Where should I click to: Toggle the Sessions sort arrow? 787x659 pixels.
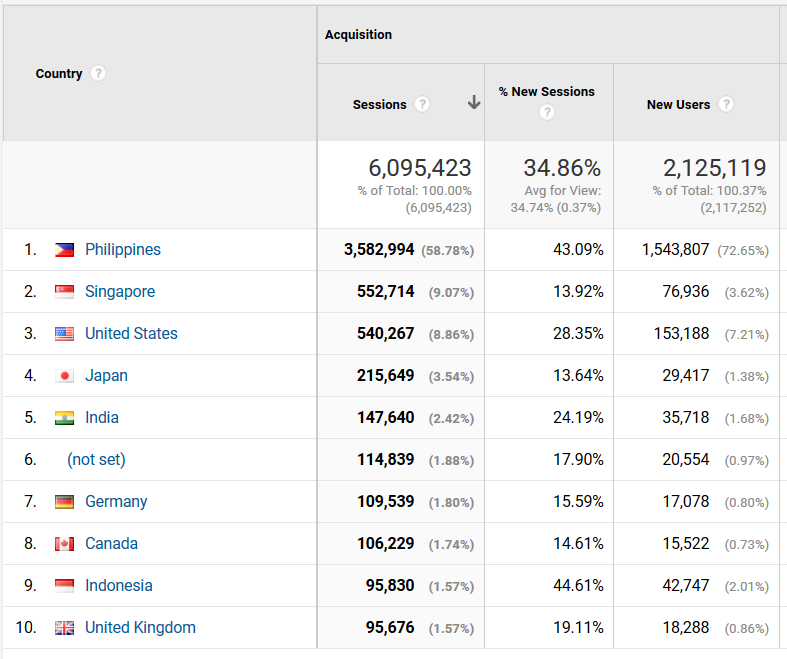(x=474, y=102)
